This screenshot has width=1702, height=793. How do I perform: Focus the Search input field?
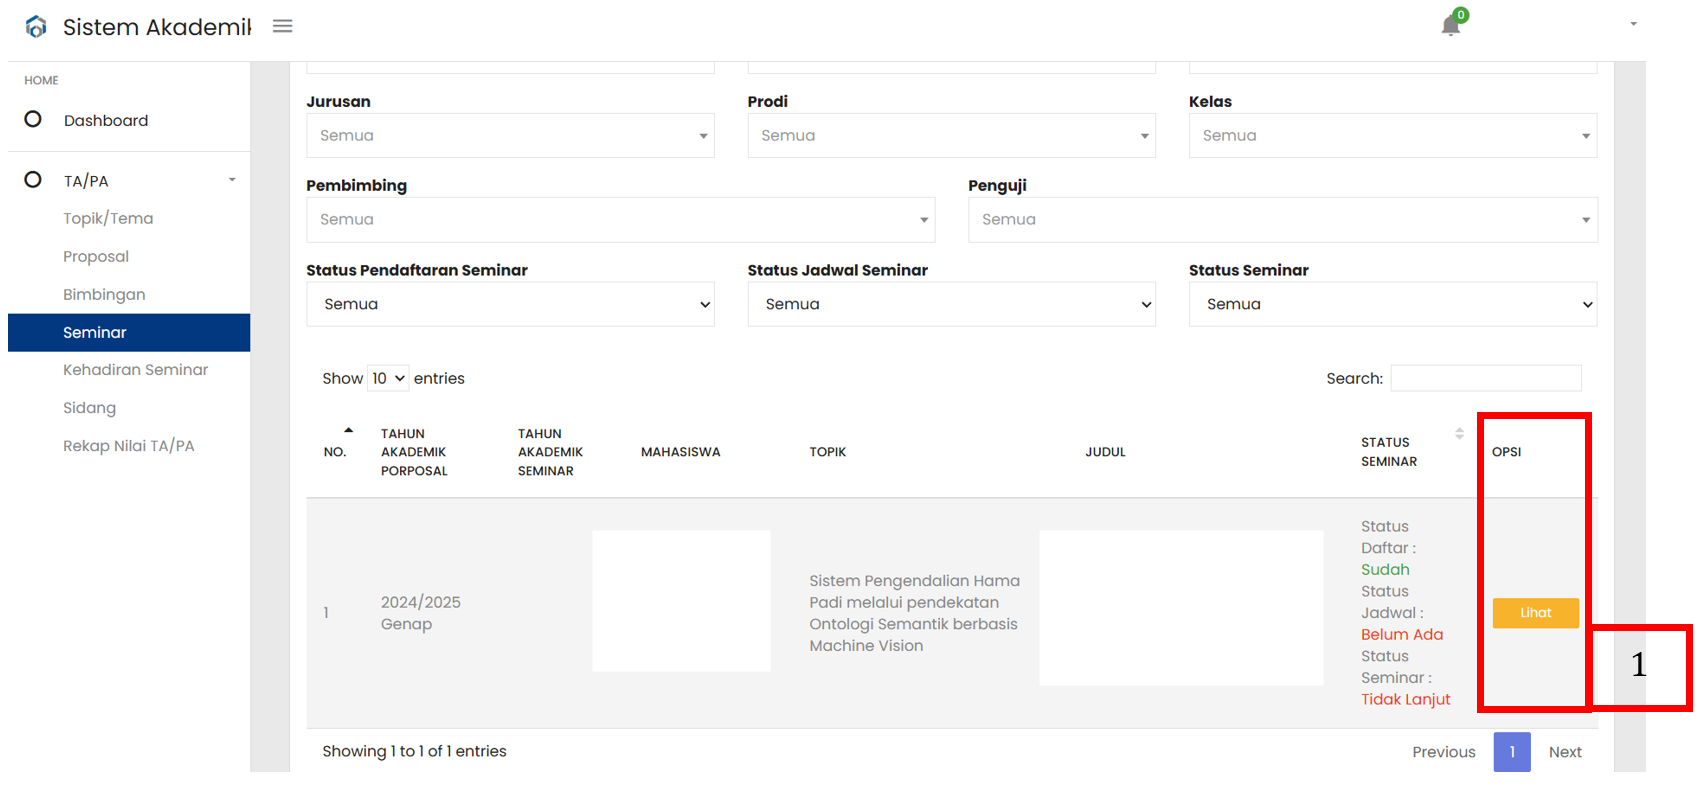pyautogui.click(x=1486, y=378)
